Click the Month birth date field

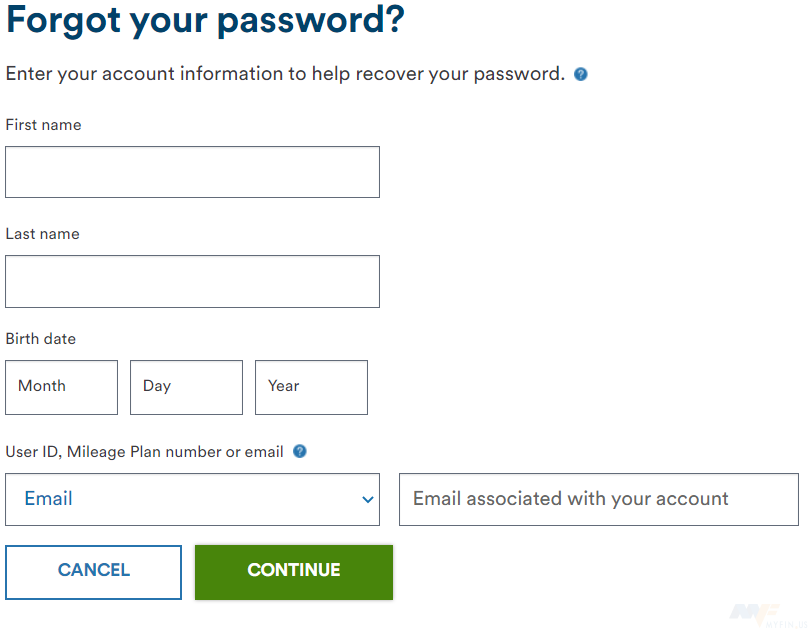(61, 387)
